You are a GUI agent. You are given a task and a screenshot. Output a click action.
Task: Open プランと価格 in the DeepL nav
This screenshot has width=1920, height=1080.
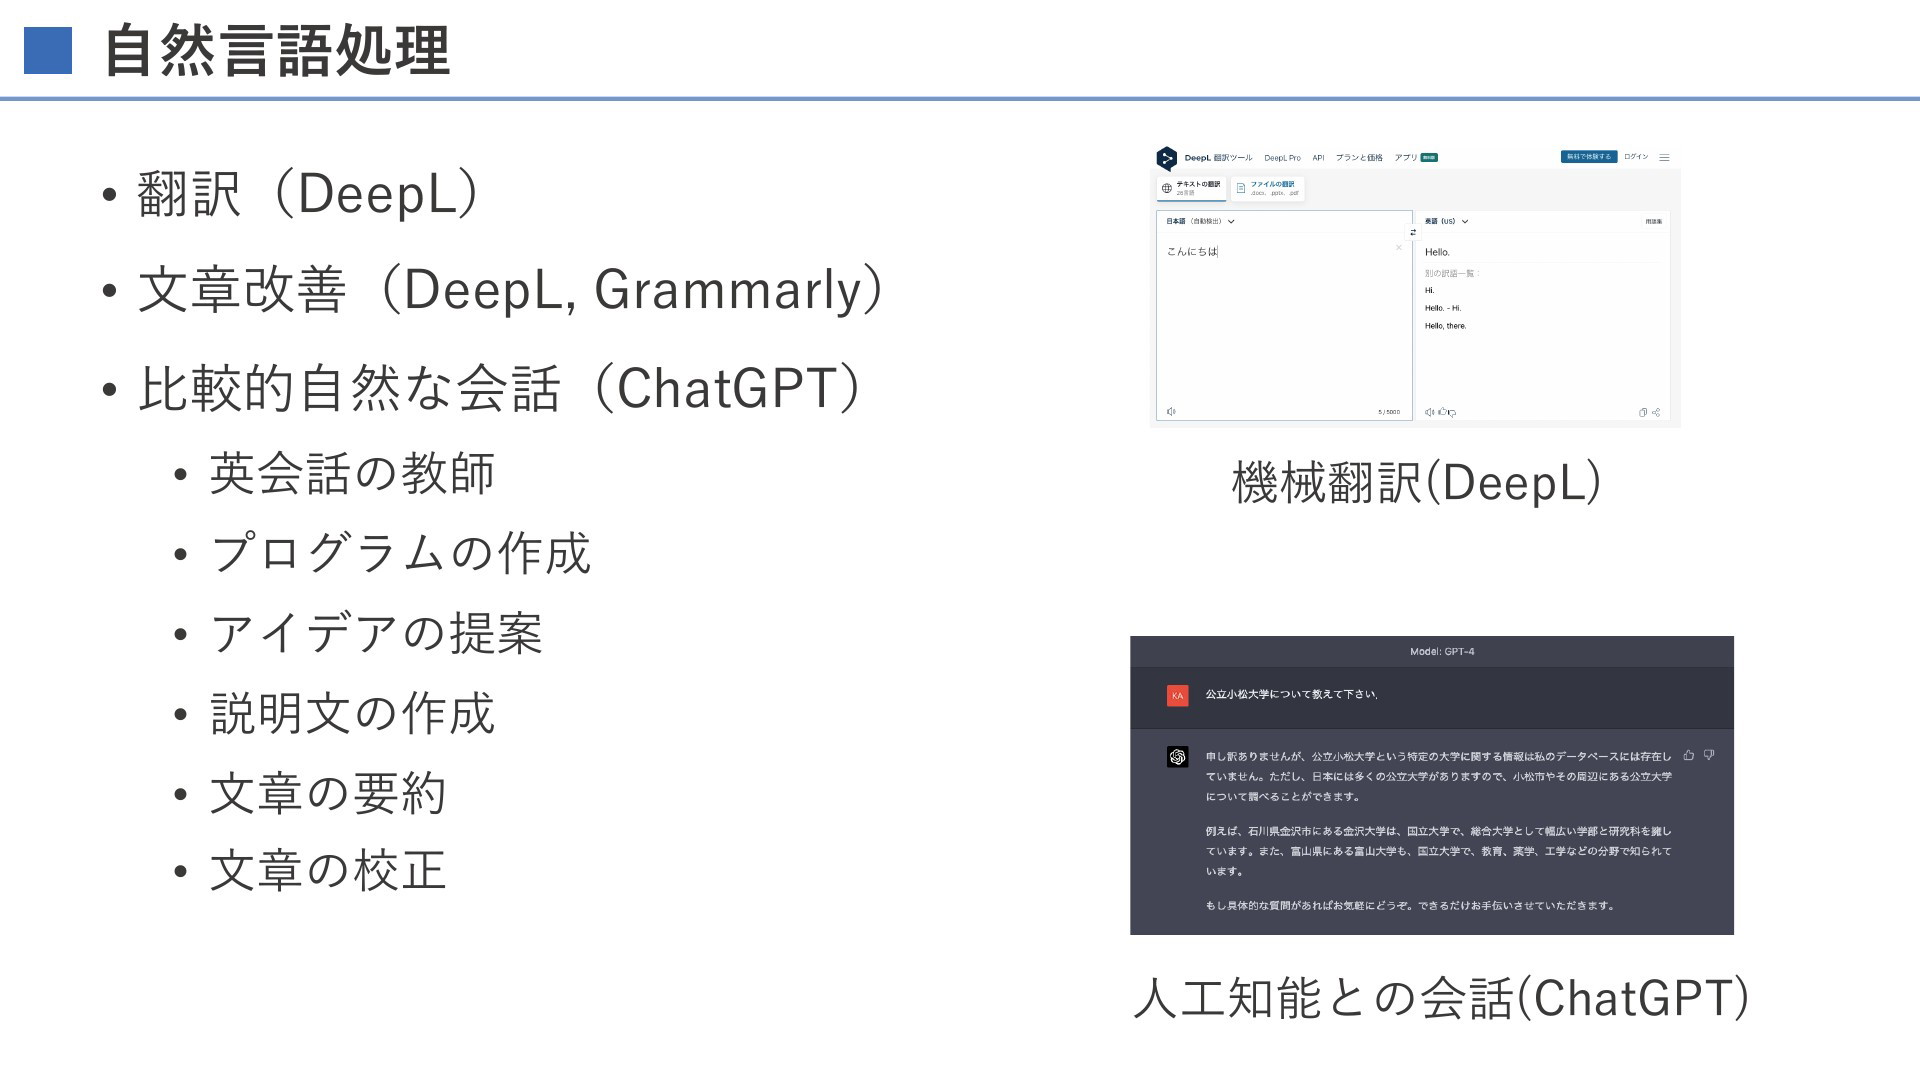(1359, 158)
